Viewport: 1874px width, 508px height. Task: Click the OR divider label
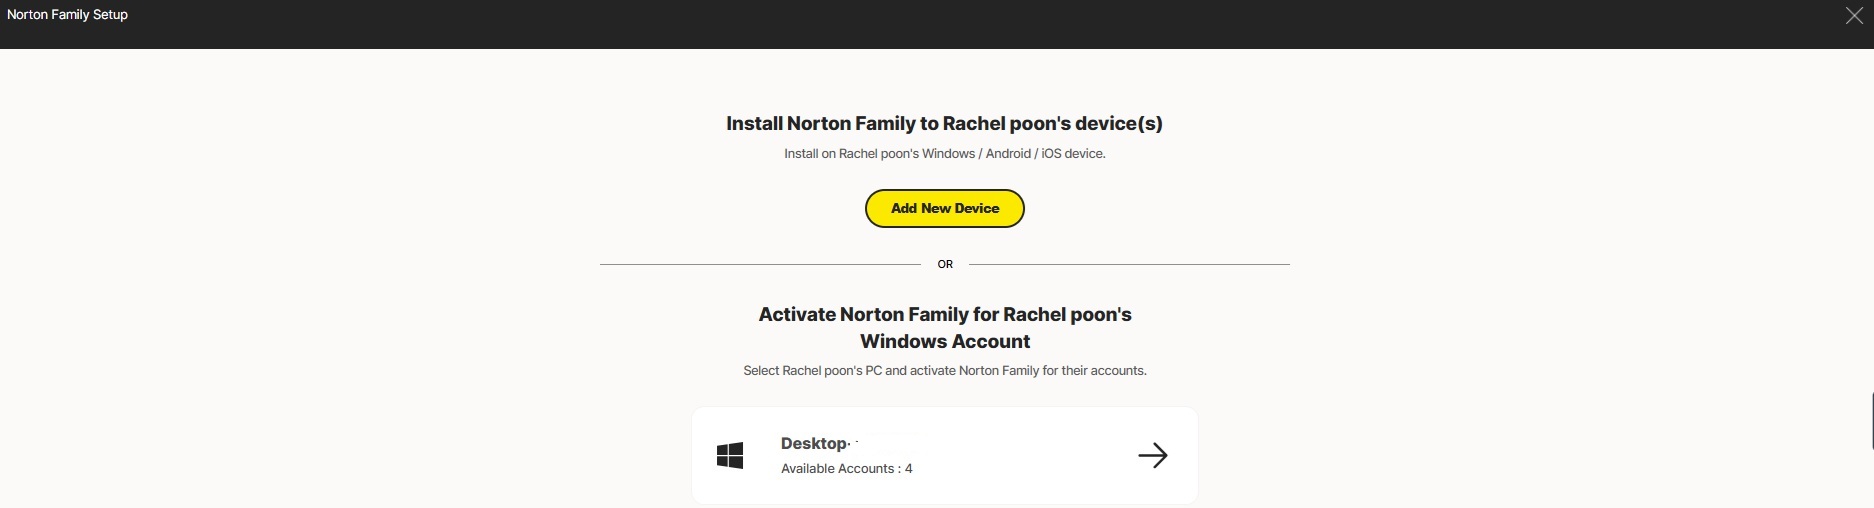coord(945,264)
